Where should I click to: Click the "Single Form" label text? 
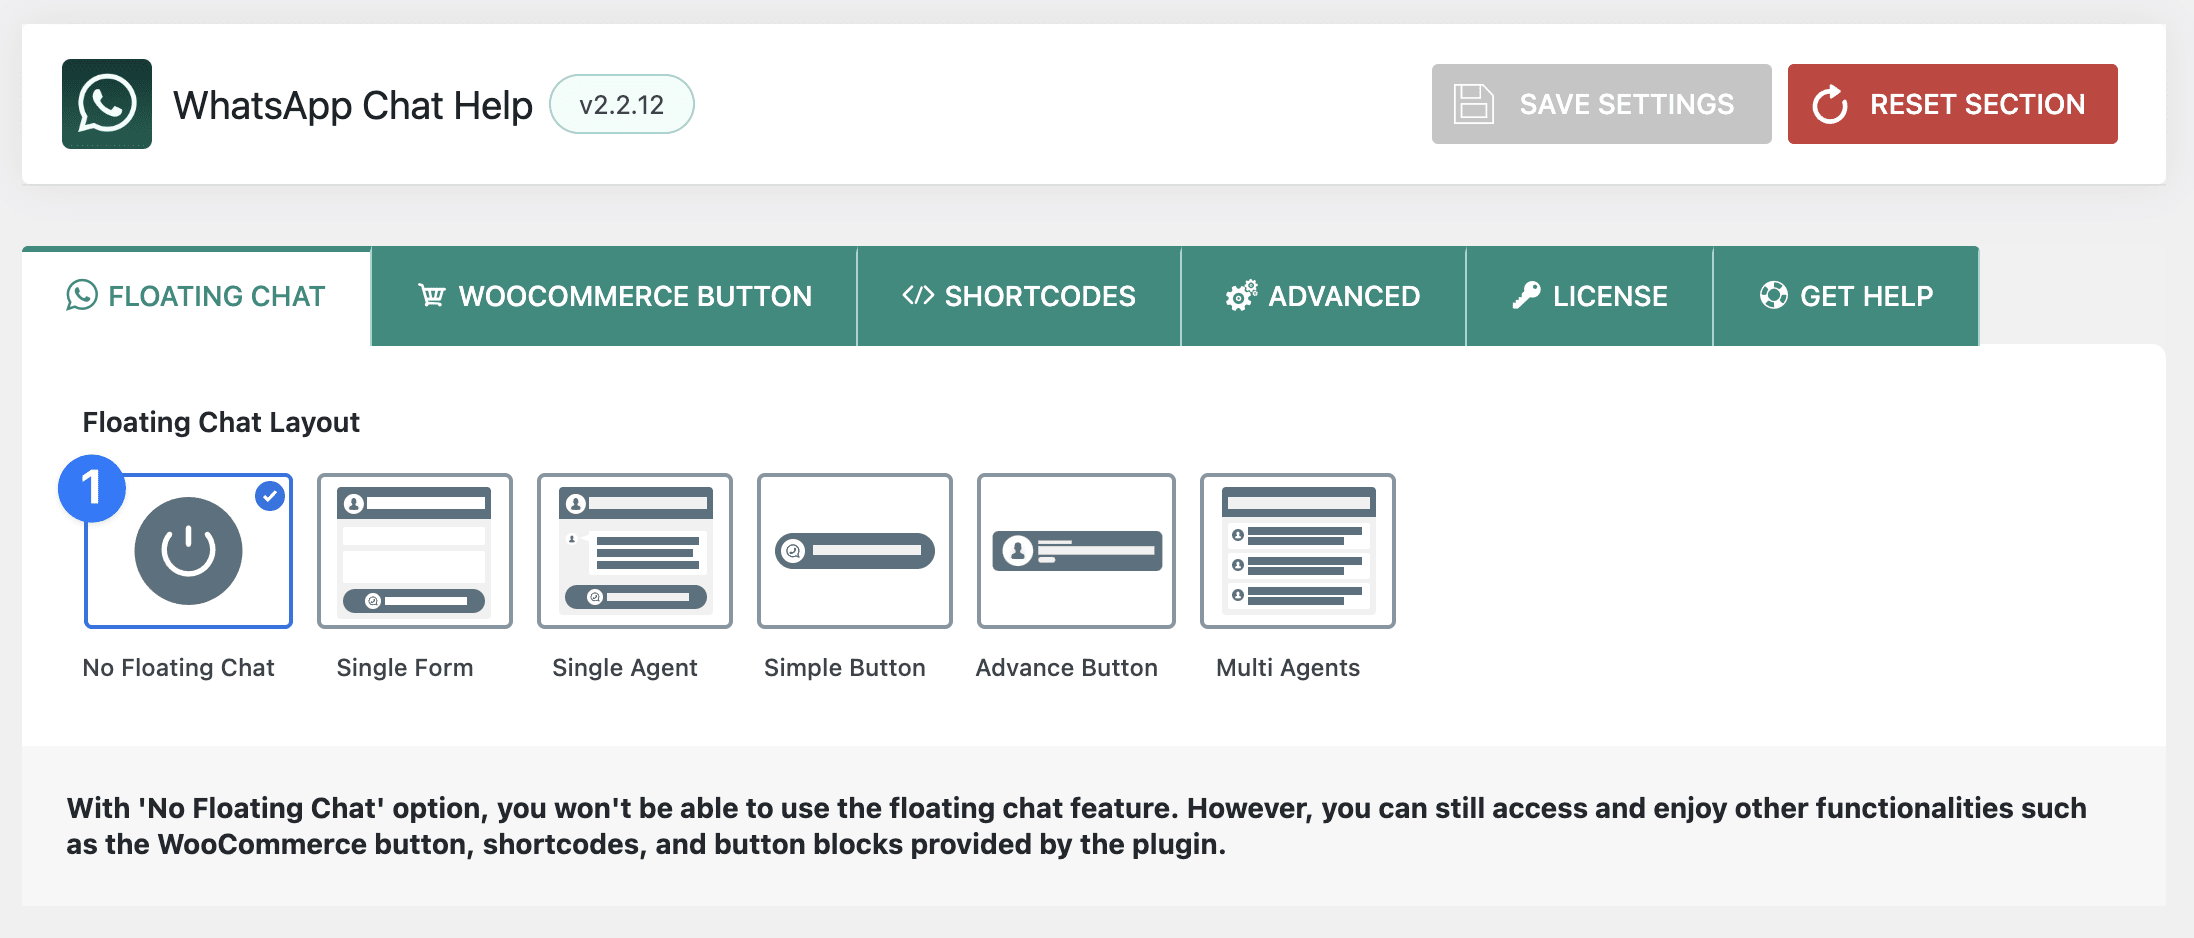(405, 667)
